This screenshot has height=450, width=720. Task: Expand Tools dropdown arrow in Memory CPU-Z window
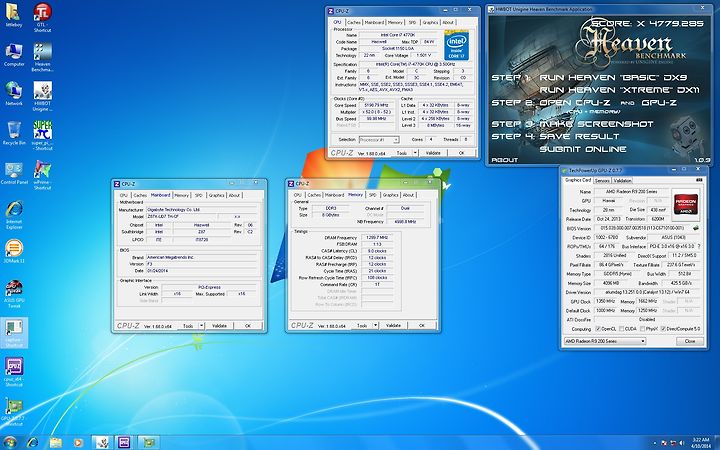tap(375, 325)
